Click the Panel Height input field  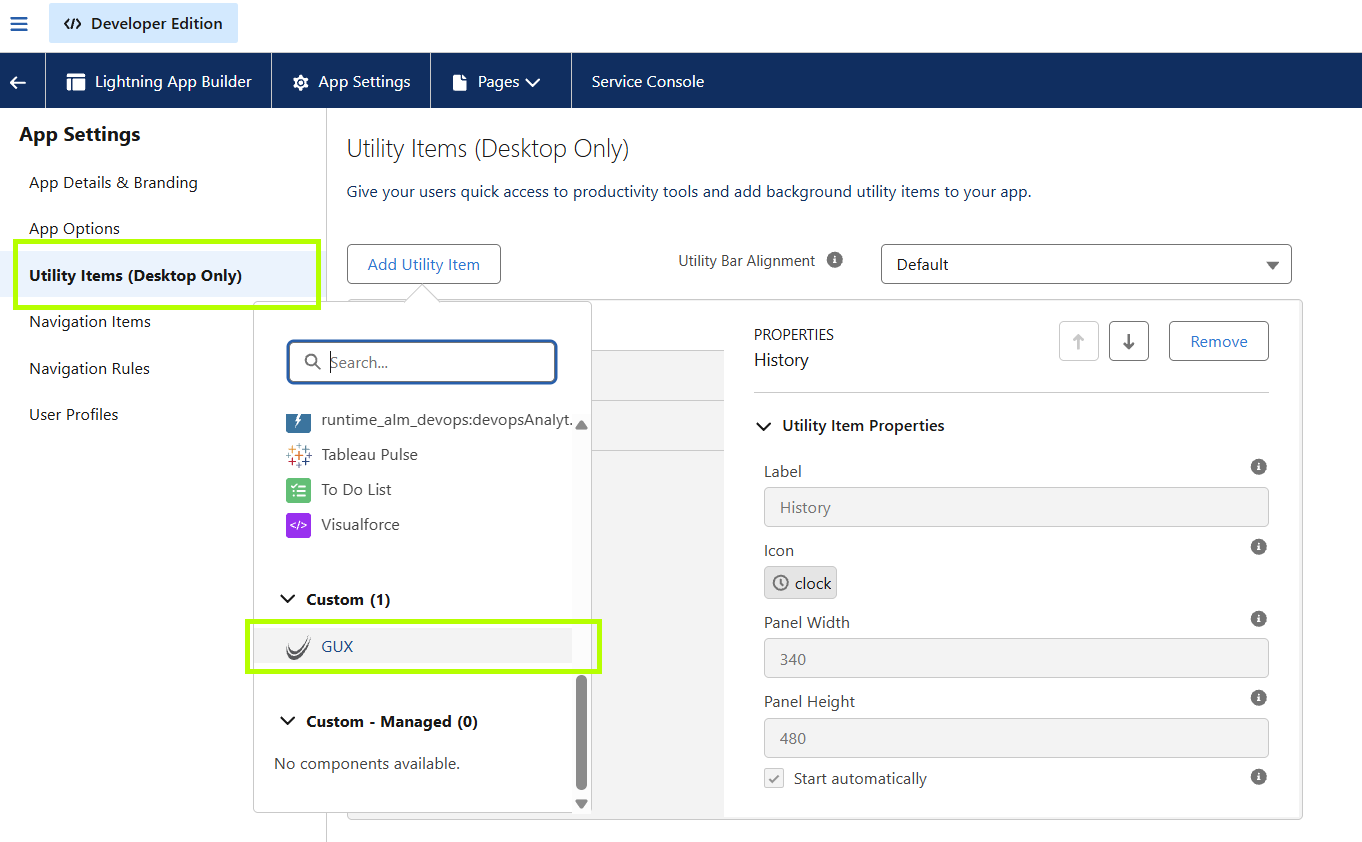pyautogui.click(x=1016, y=738)
